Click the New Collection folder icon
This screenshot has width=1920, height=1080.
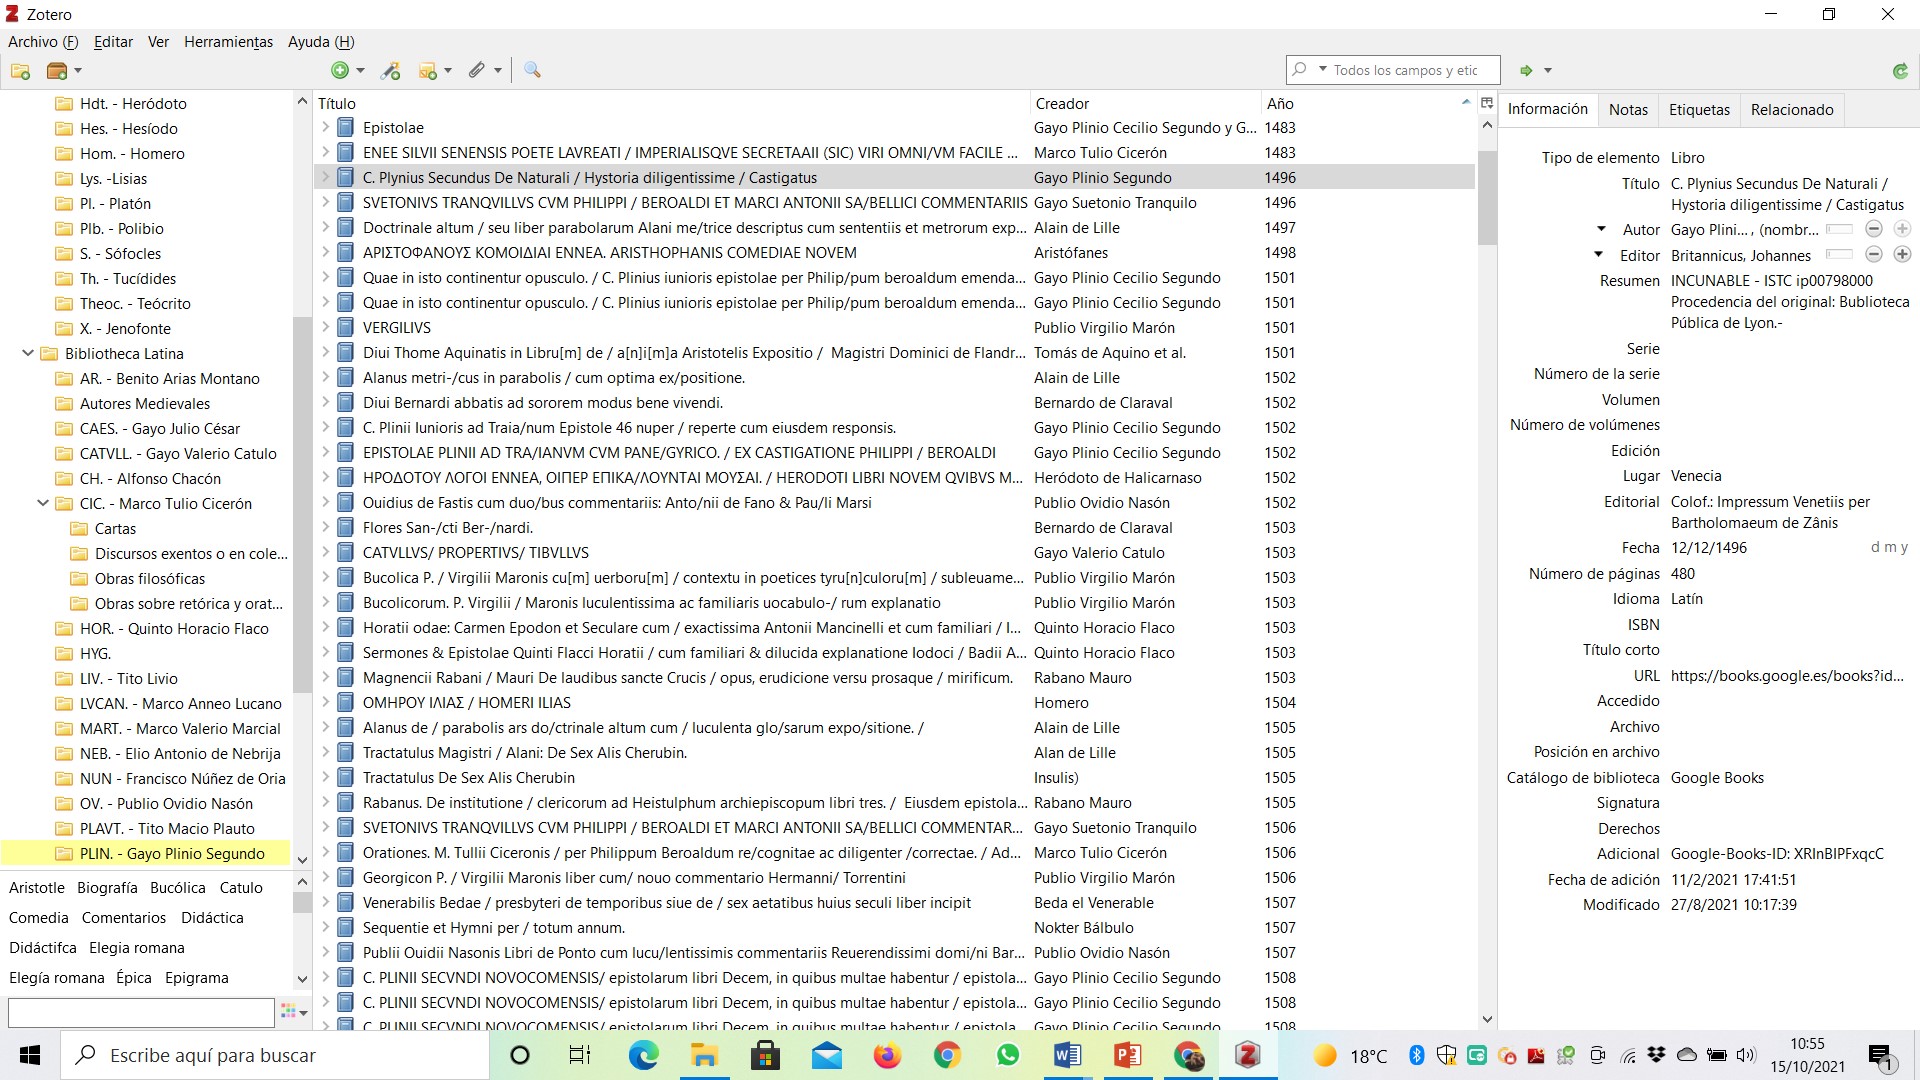(x=20, y=71)
